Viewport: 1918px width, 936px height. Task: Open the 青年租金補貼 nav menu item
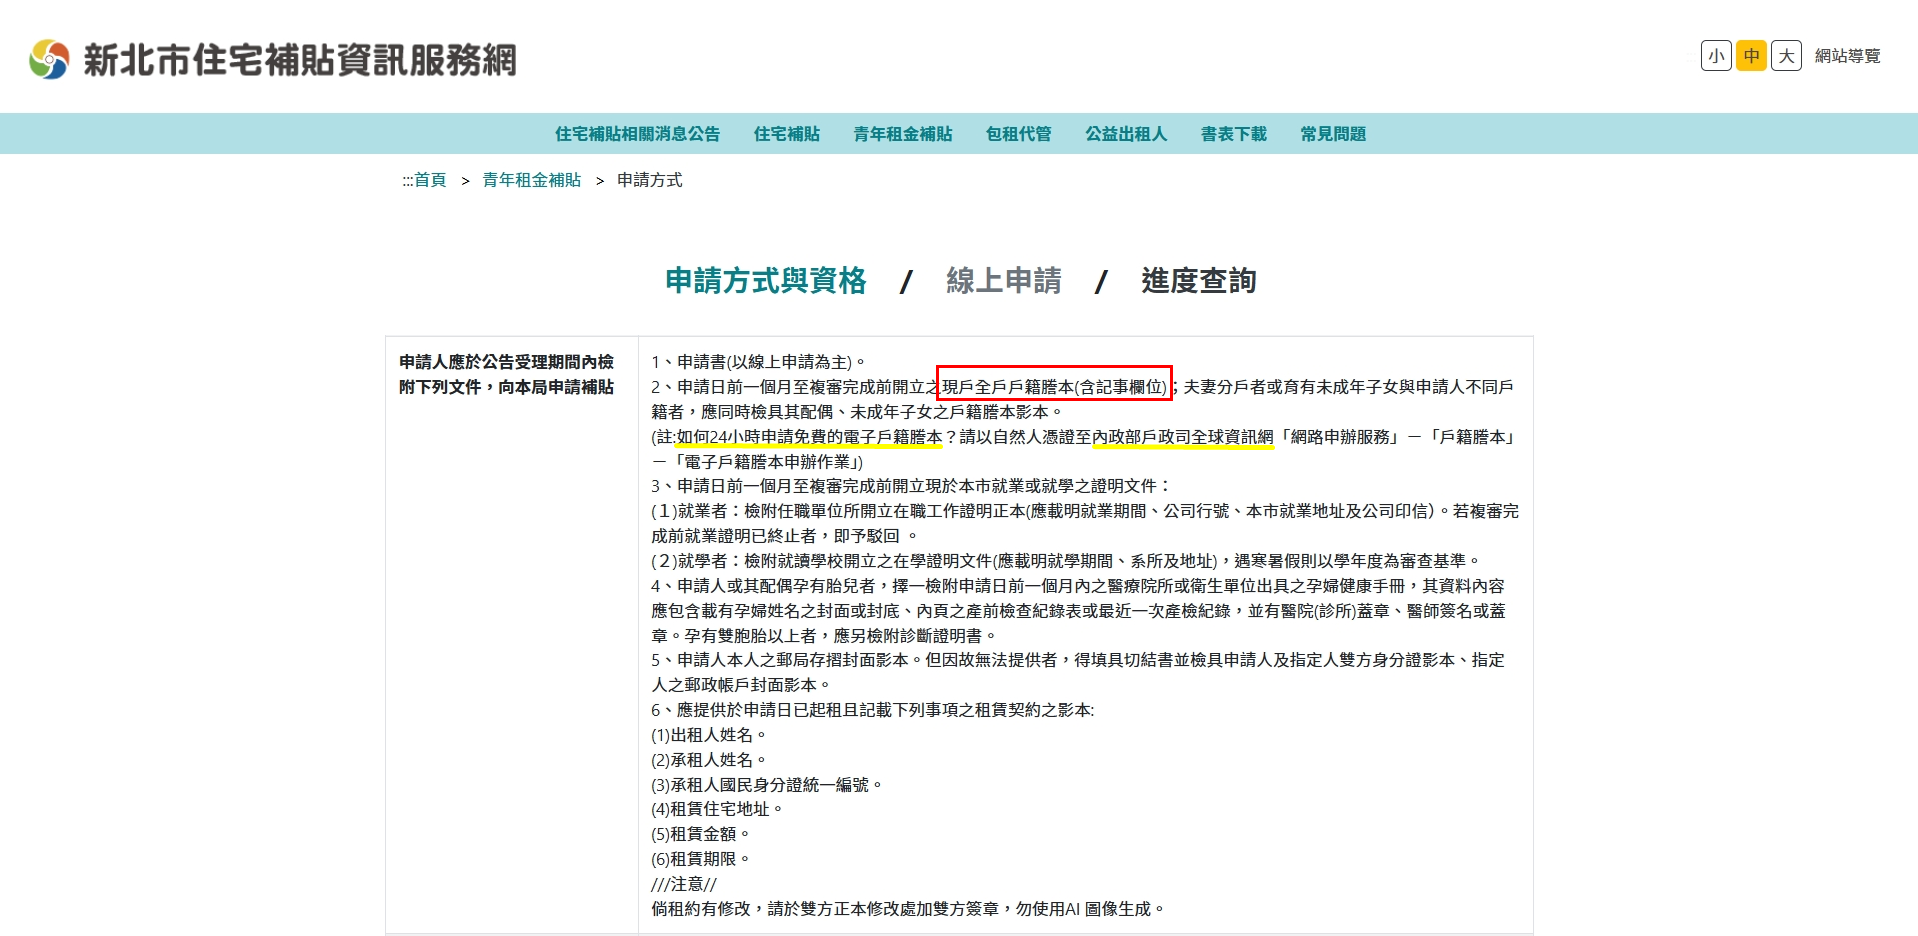click(903, 134)
